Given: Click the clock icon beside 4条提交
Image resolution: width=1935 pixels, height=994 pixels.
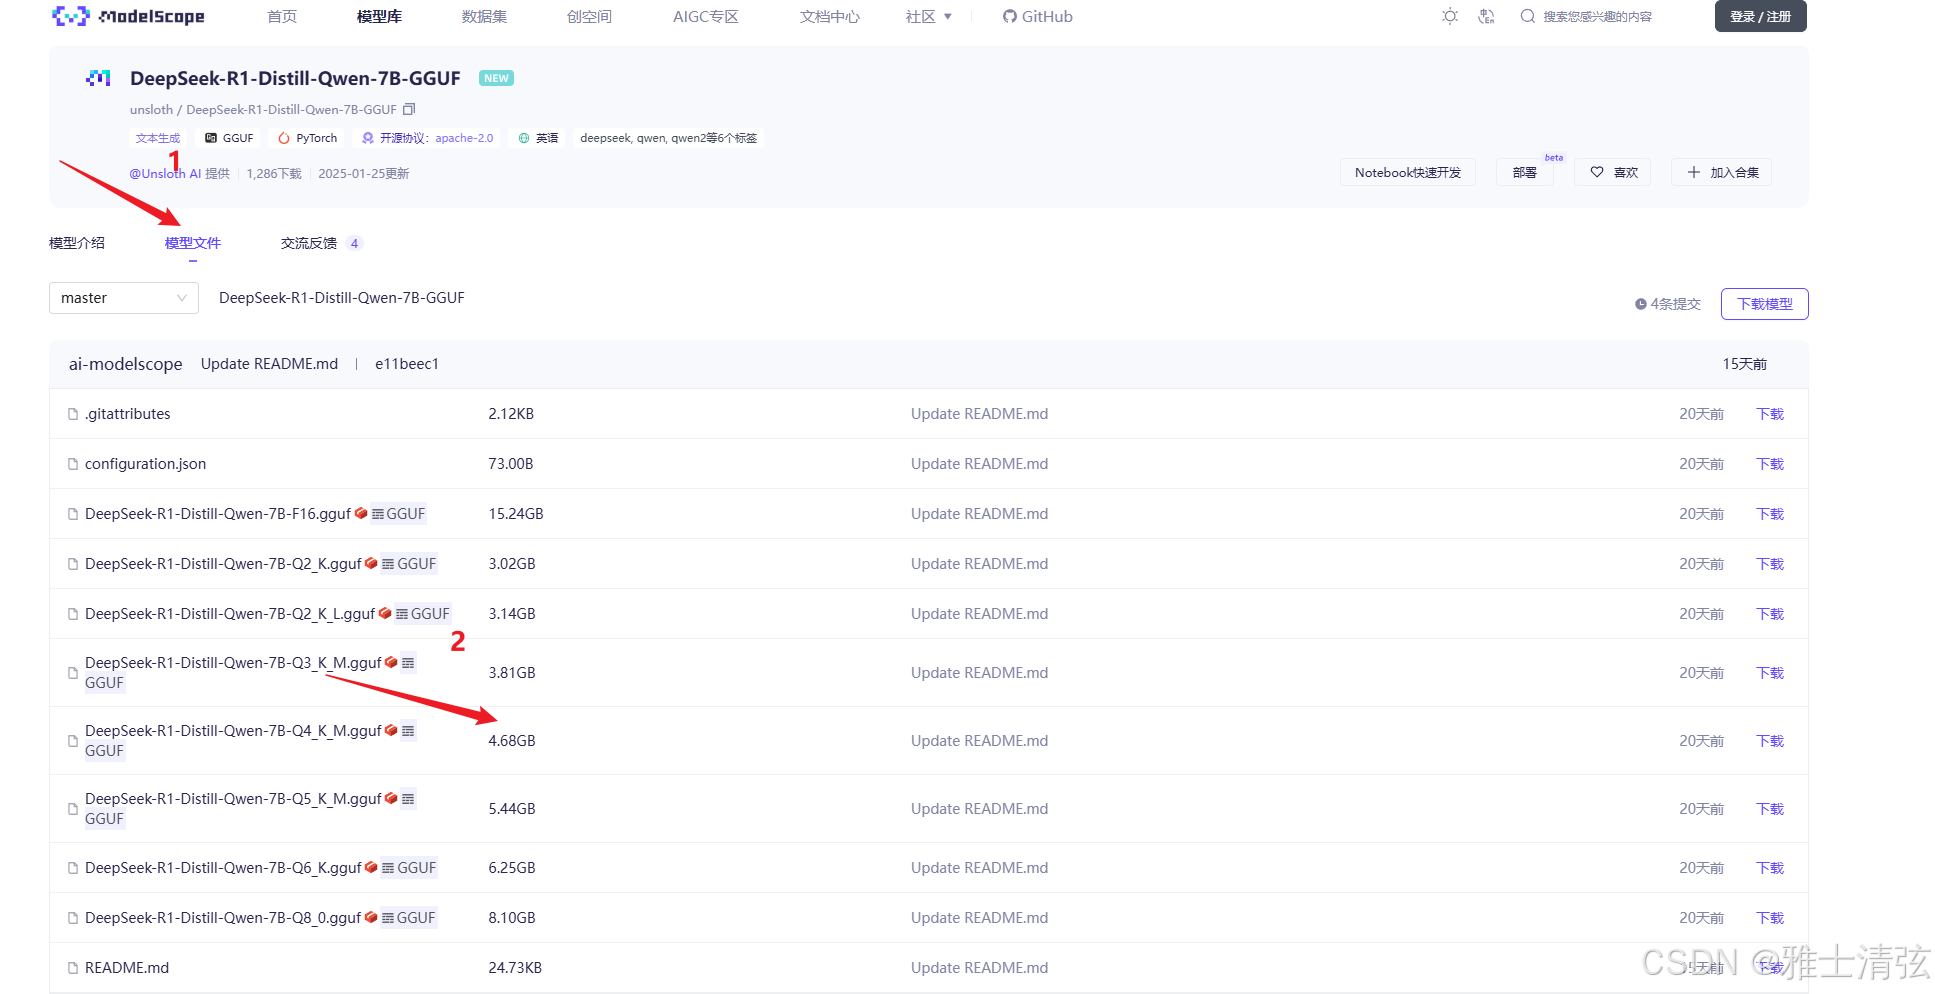Looking at the screenshot, I should [x=1641, y=304].
